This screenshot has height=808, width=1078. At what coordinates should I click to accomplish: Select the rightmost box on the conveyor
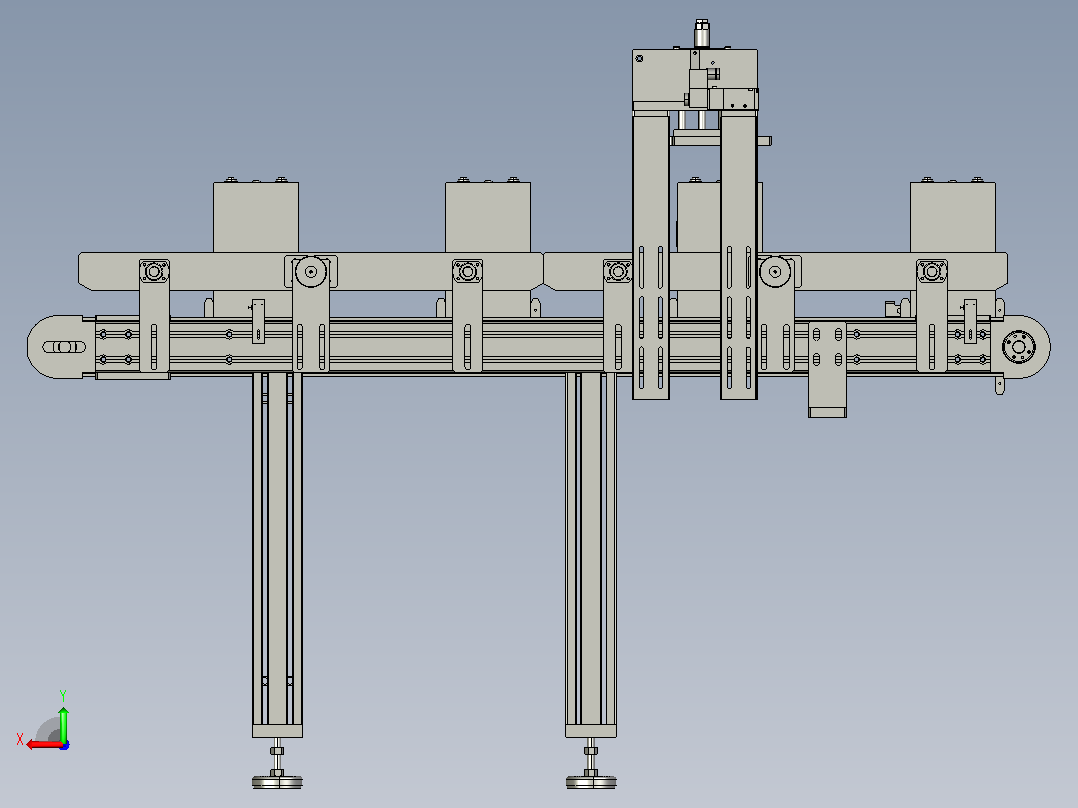(953, 217)
